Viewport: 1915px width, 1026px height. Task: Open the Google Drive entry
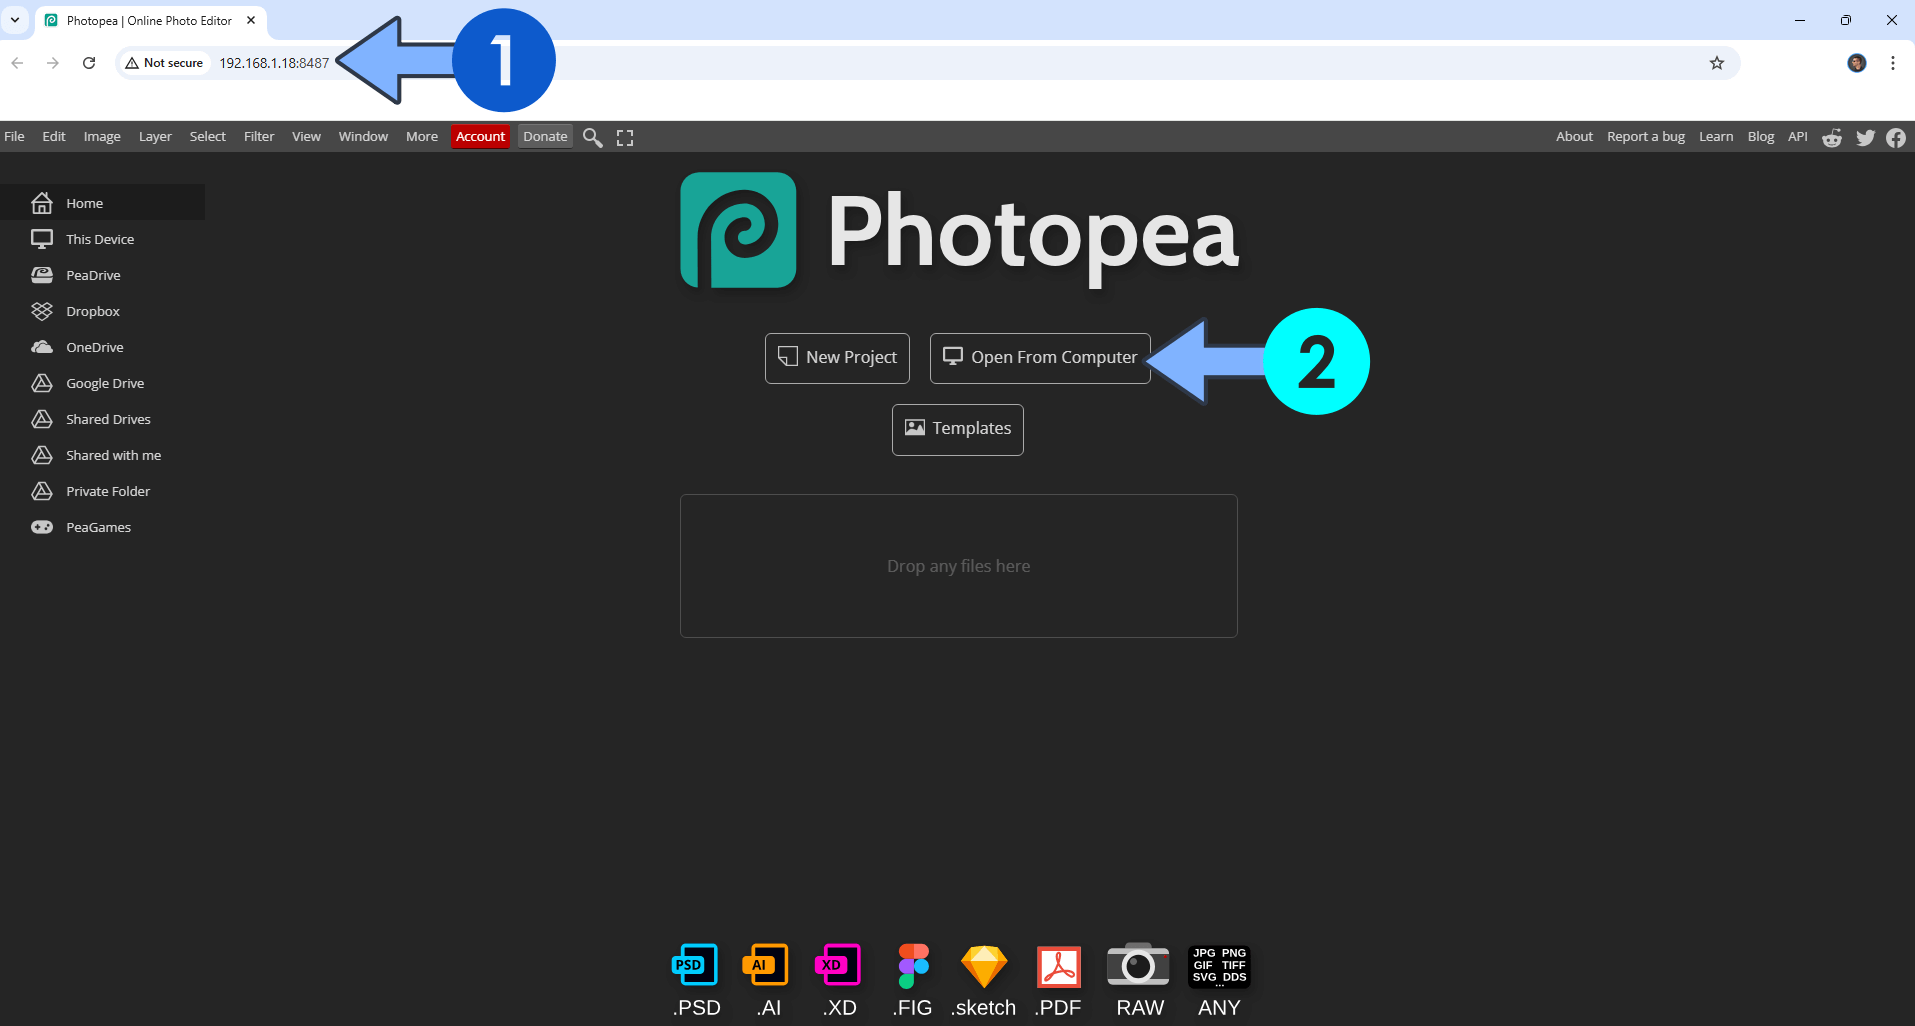point(102,383)
